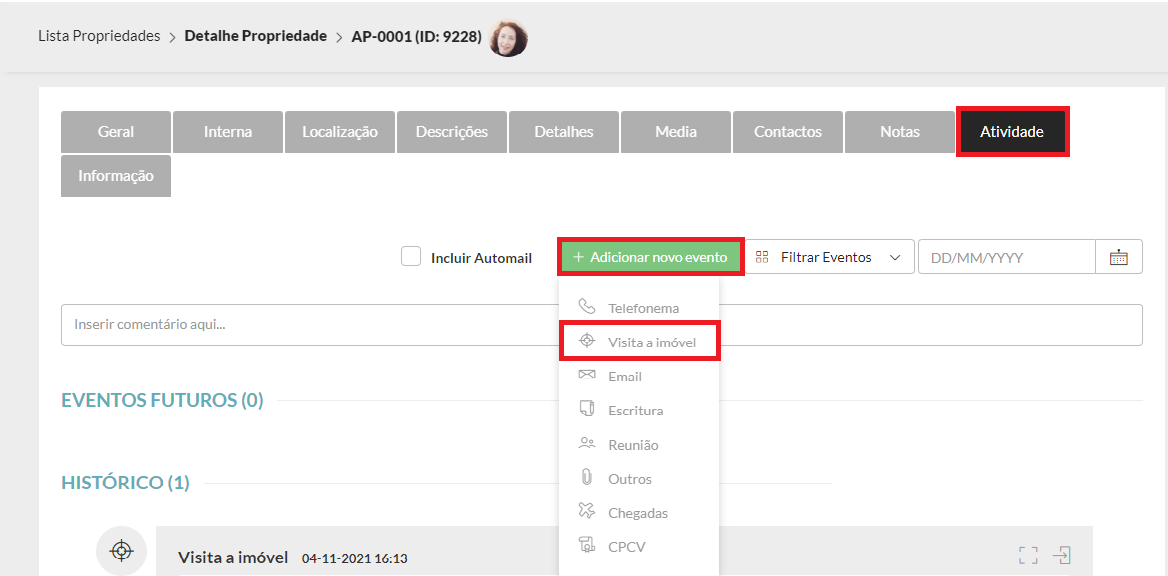Click the Inserir comentário aqui field
The height and width of the screenshot is (576, 1168).
tap(602, 325)
